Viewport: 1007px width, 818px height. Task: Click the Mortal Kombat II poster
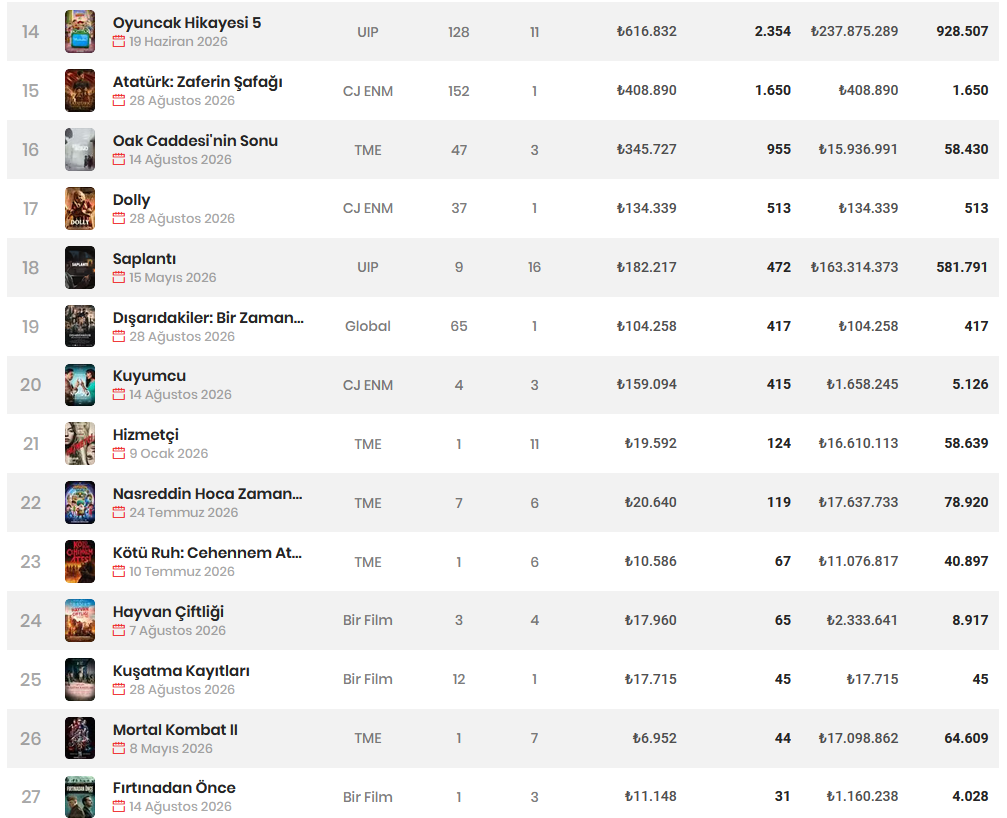tap(80, 738)
